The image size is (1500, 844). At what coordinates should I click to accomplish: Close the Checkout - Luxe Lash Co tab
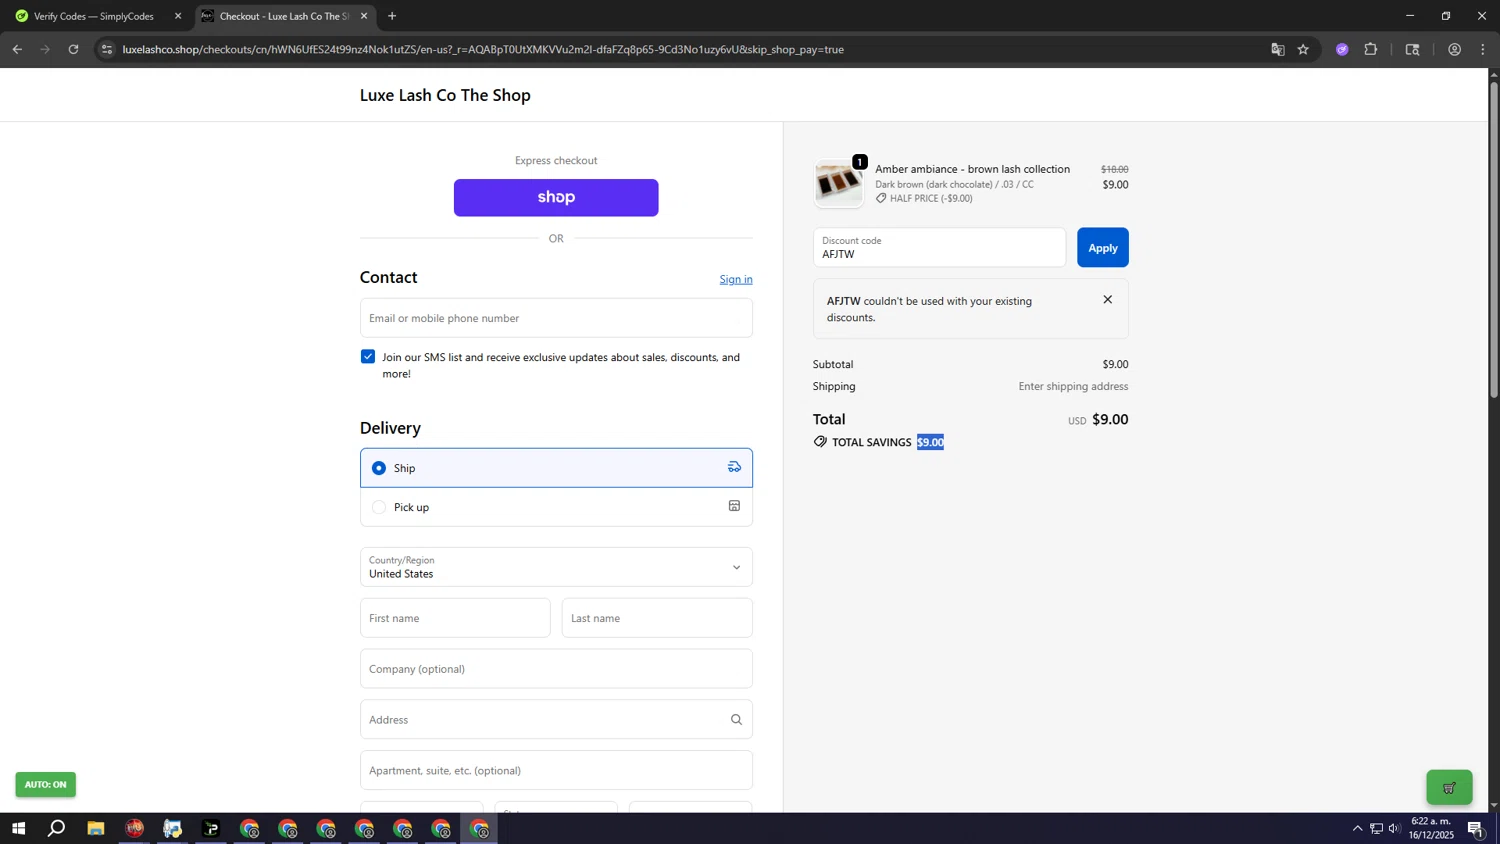(x=364, y=16)
